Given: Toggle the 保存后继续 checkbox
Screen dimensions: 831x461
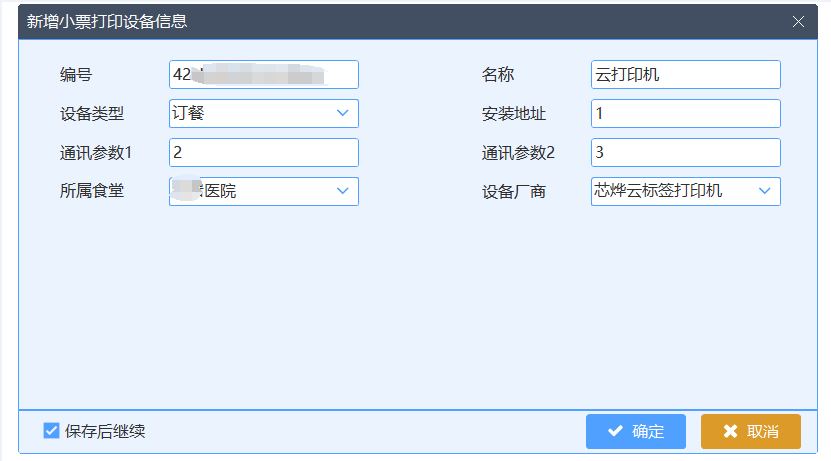Looking at the screenshot, I should [x=52, y=431].
